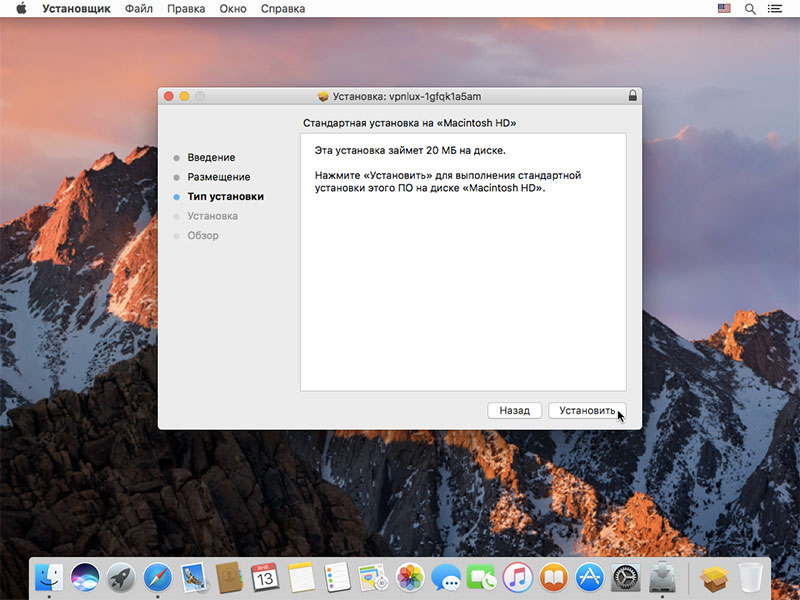Open Reminders list icon in Dock
This screenshot has height=600, width=800.
coord(337,578)
